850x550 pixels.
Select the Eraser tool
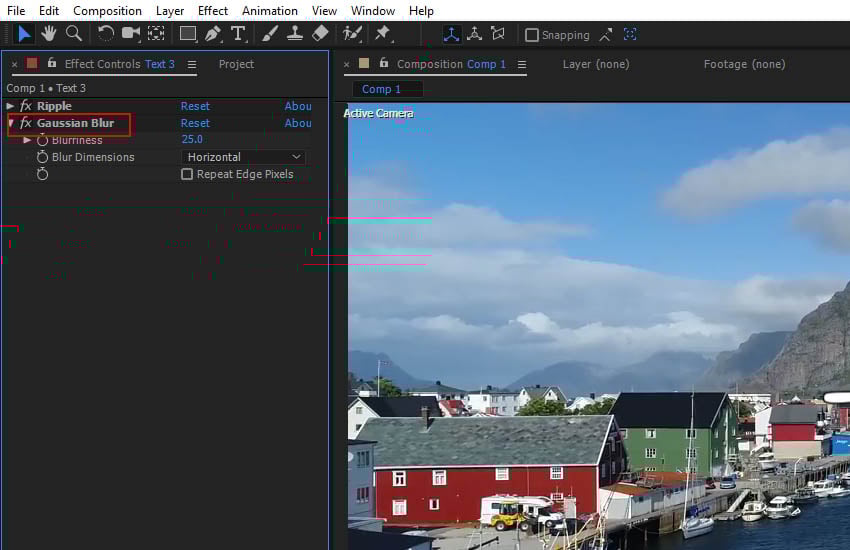click(320, 34)
